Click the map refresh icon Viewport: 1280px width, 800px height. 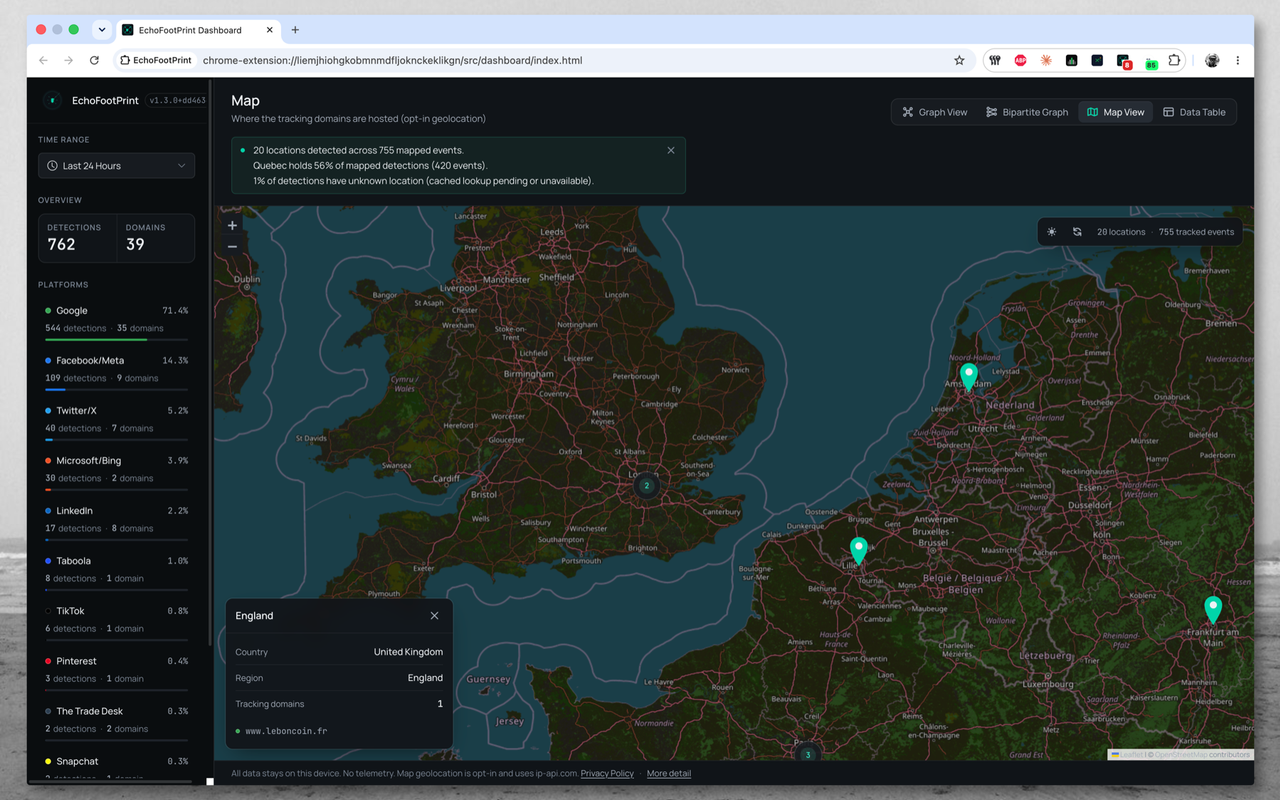point(1077,232)
